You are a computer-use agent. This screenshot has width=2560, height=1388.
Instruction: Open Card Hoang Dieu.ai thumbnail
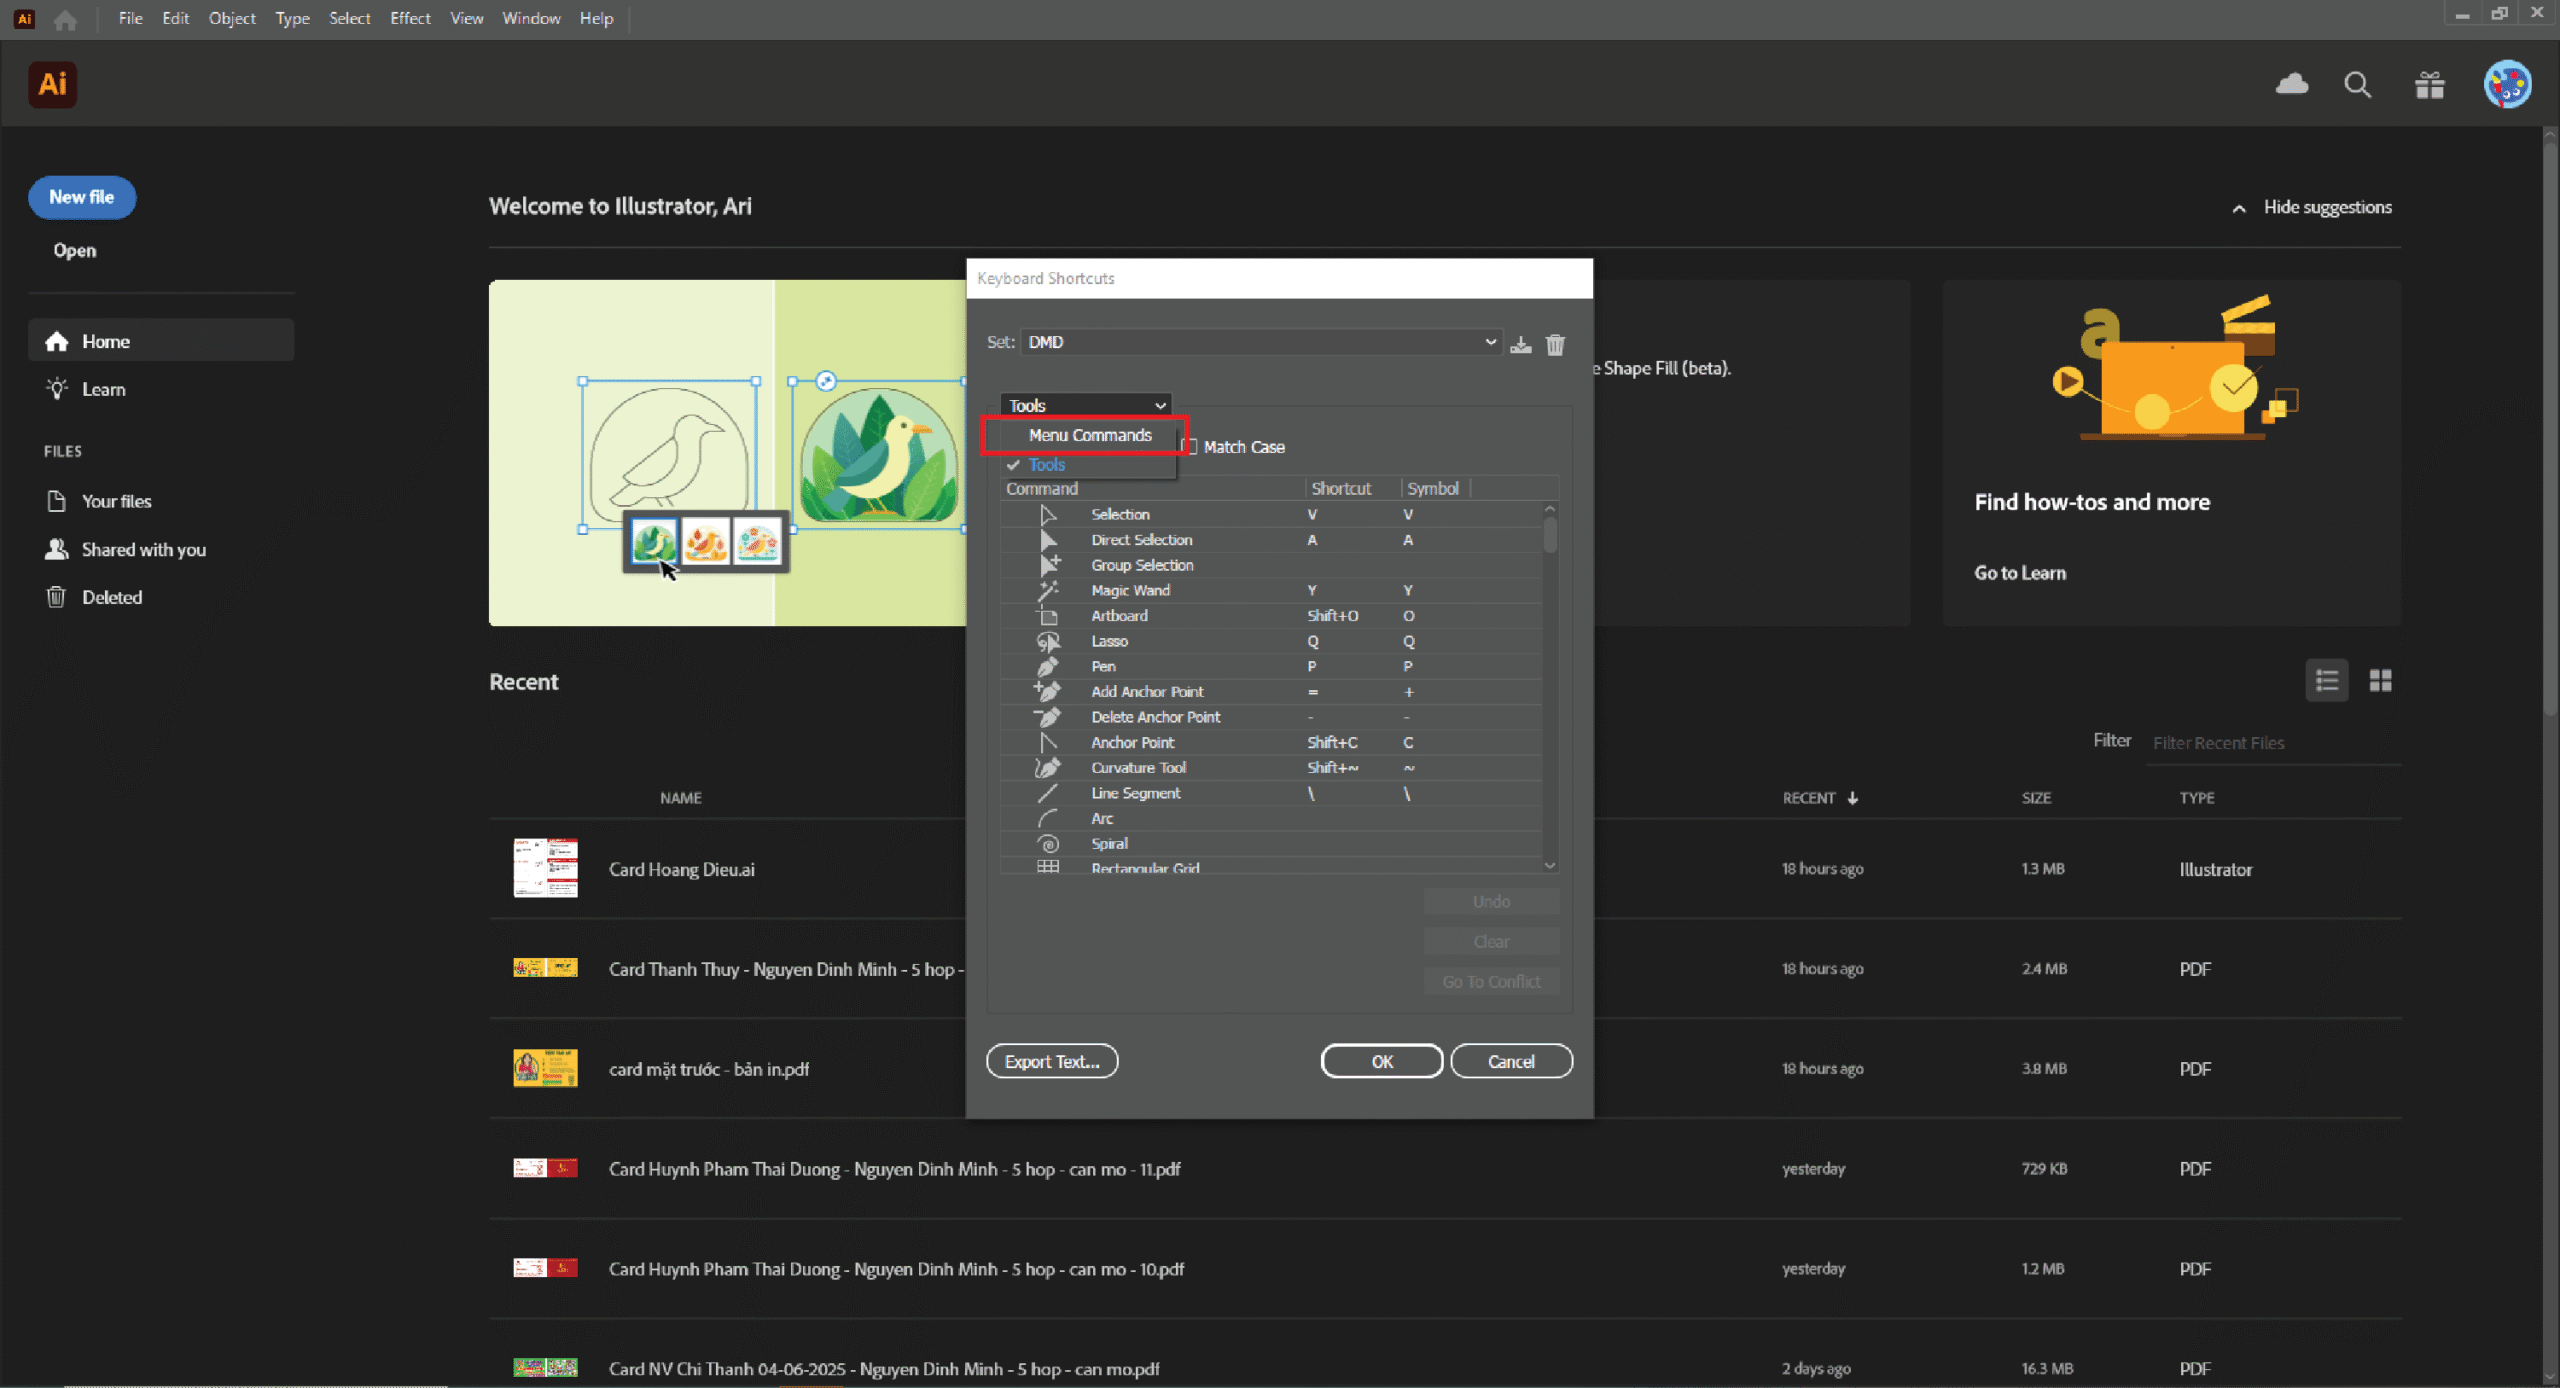545,868
